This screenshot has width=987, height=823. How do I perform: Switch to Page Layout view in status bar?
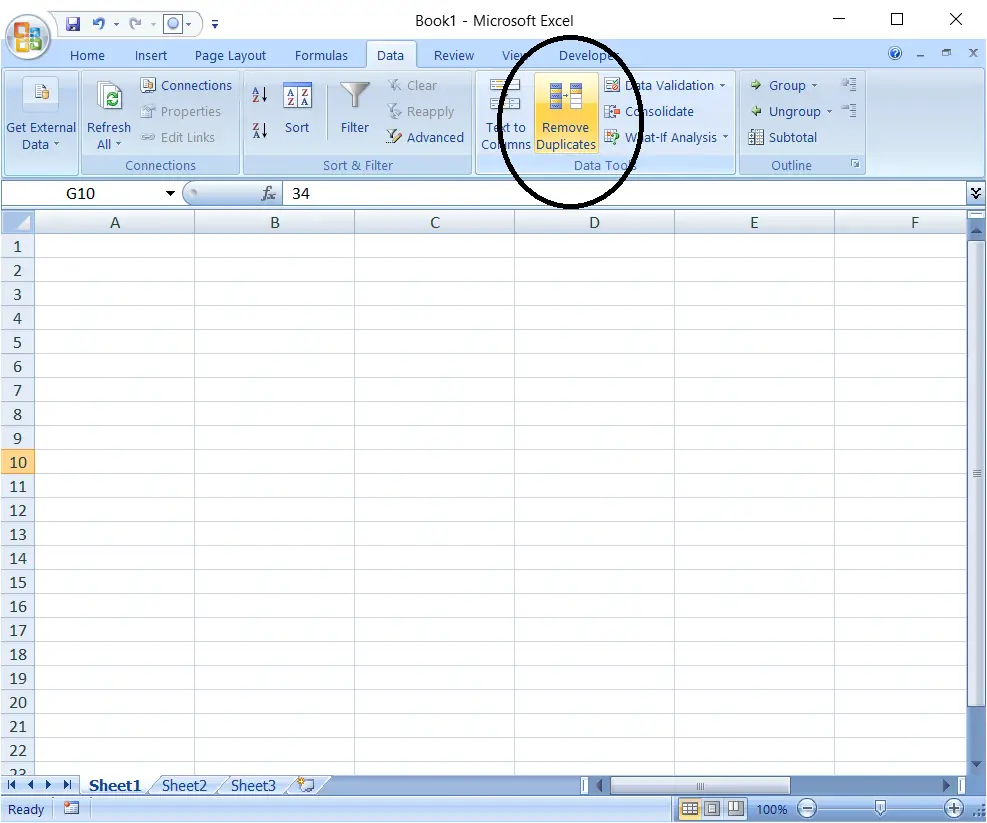712,809
